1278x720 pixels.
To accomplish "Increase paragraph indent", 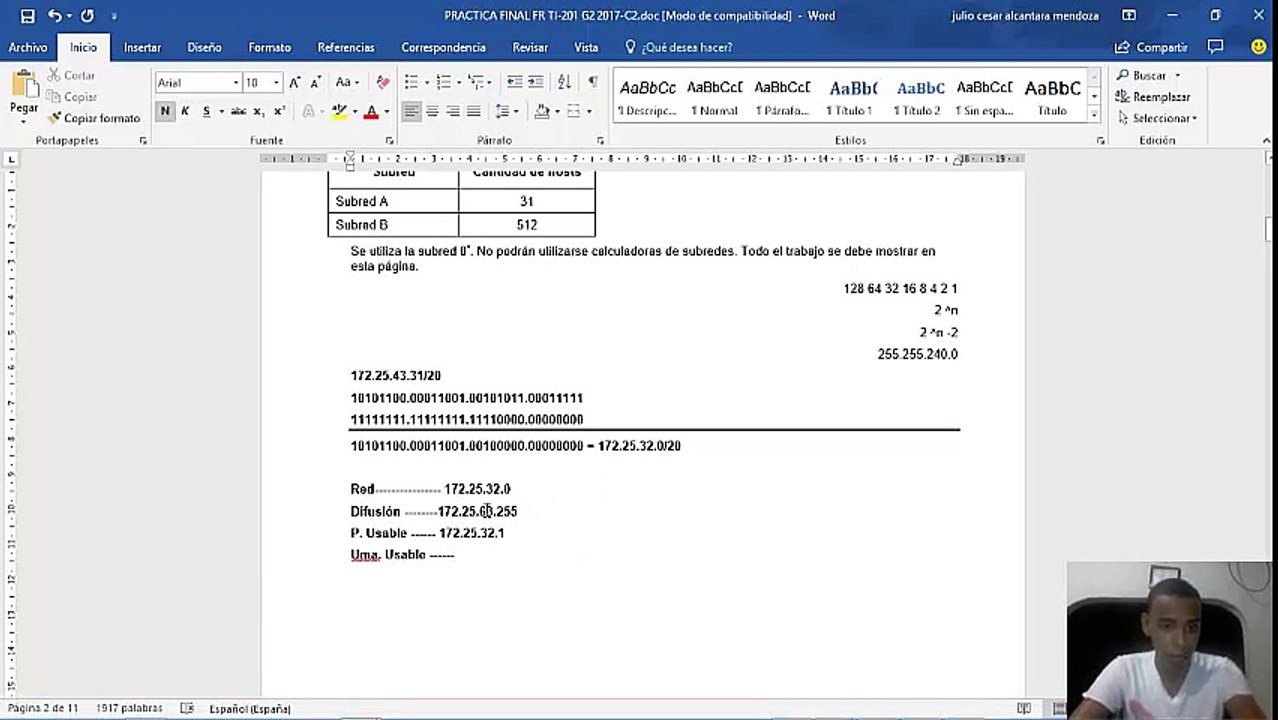I will (535, 82).
